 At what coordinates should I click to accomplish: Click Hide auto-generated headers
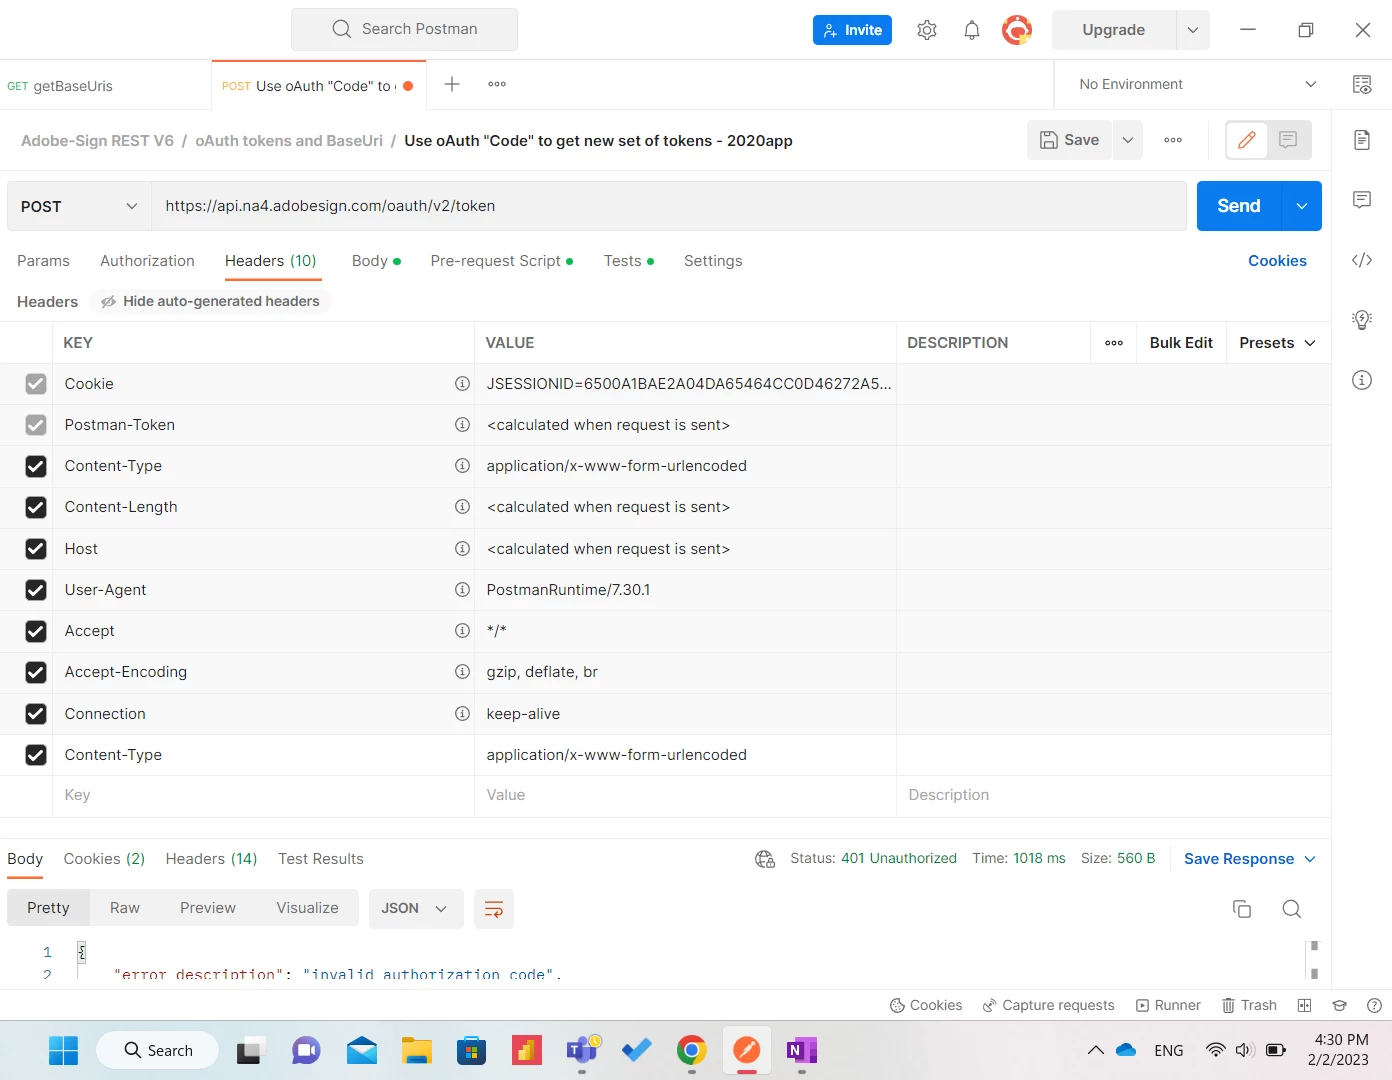[x=211, y=301]
